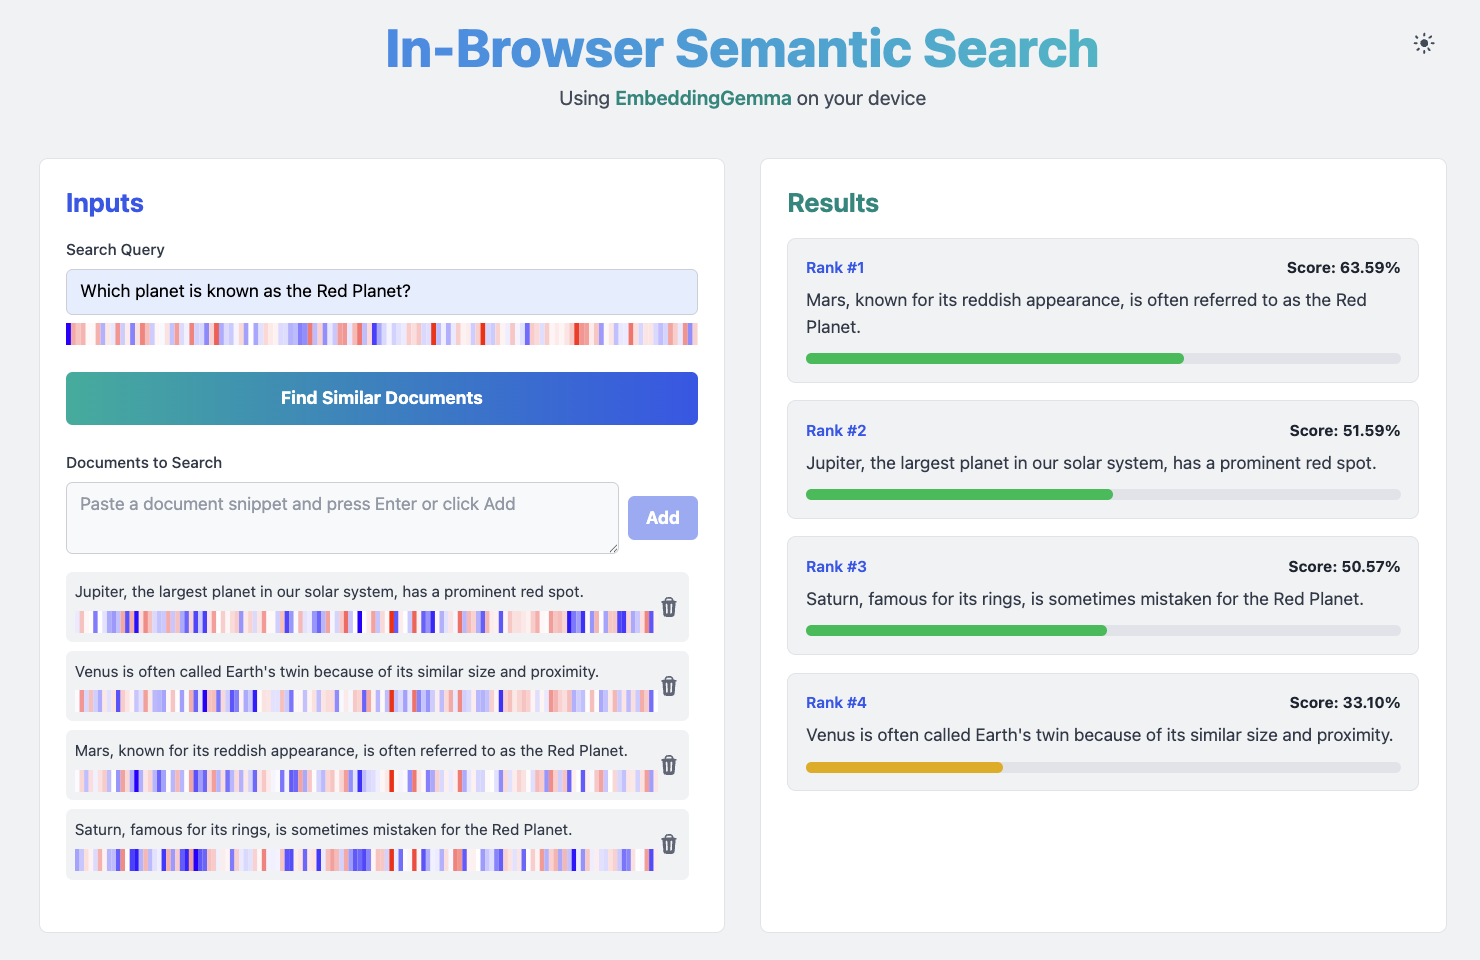Click the 'In-Browser Semantic Search' title
Viewport: 1480px width, 960px height.
[x=742, y=49]
